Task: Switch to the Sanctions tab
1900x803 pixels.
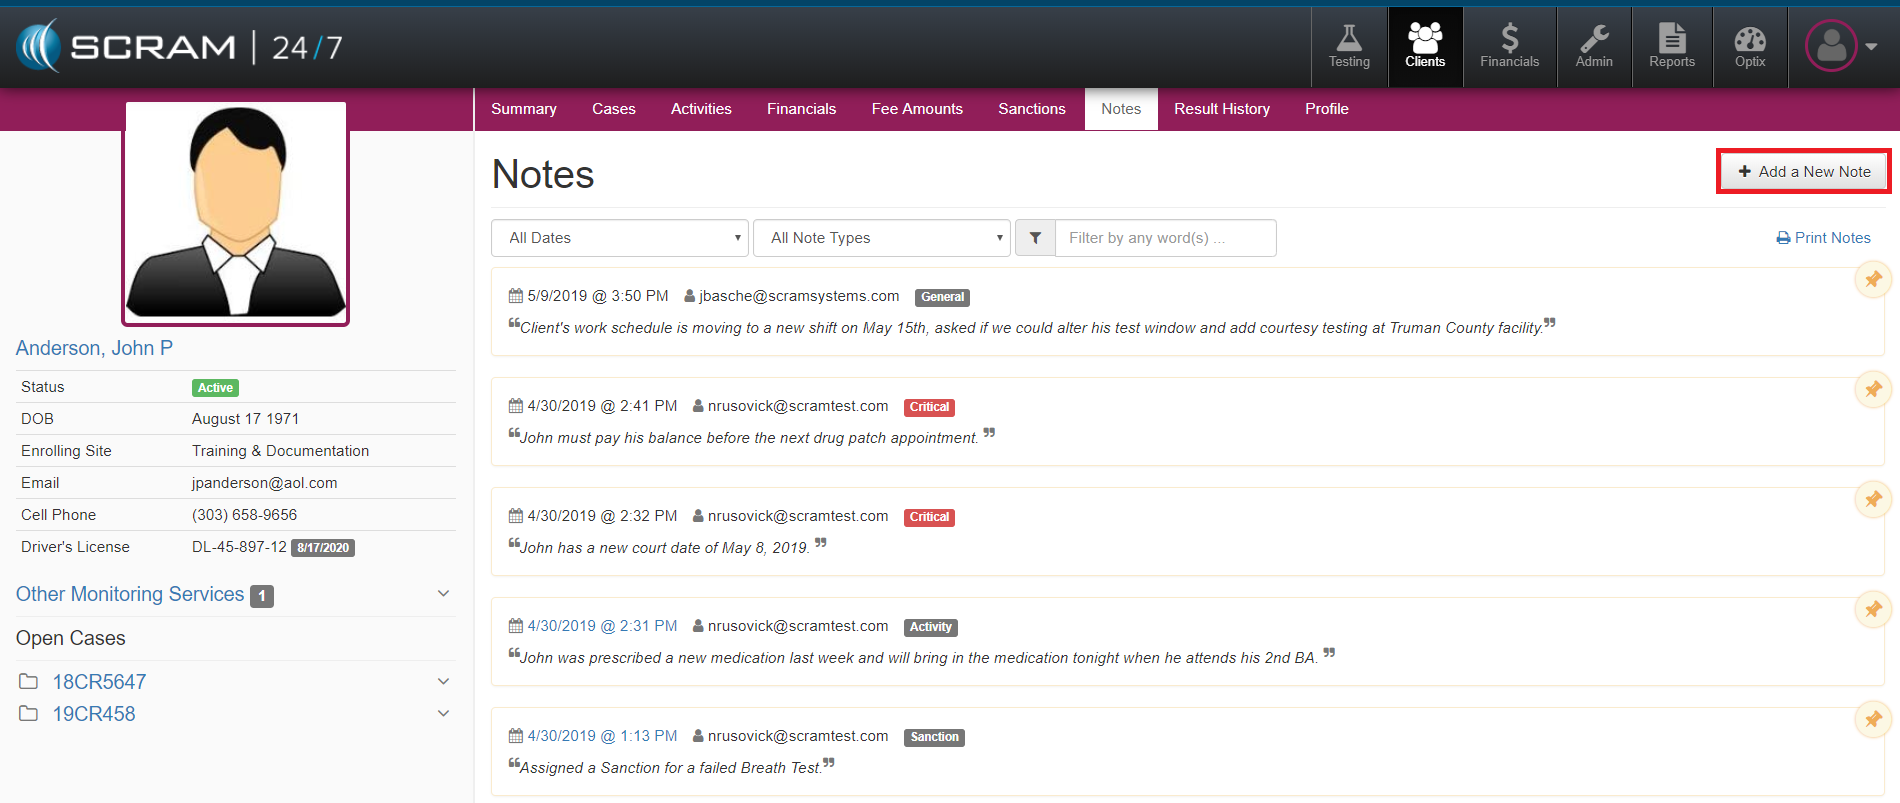Action: coord(1031,109)
